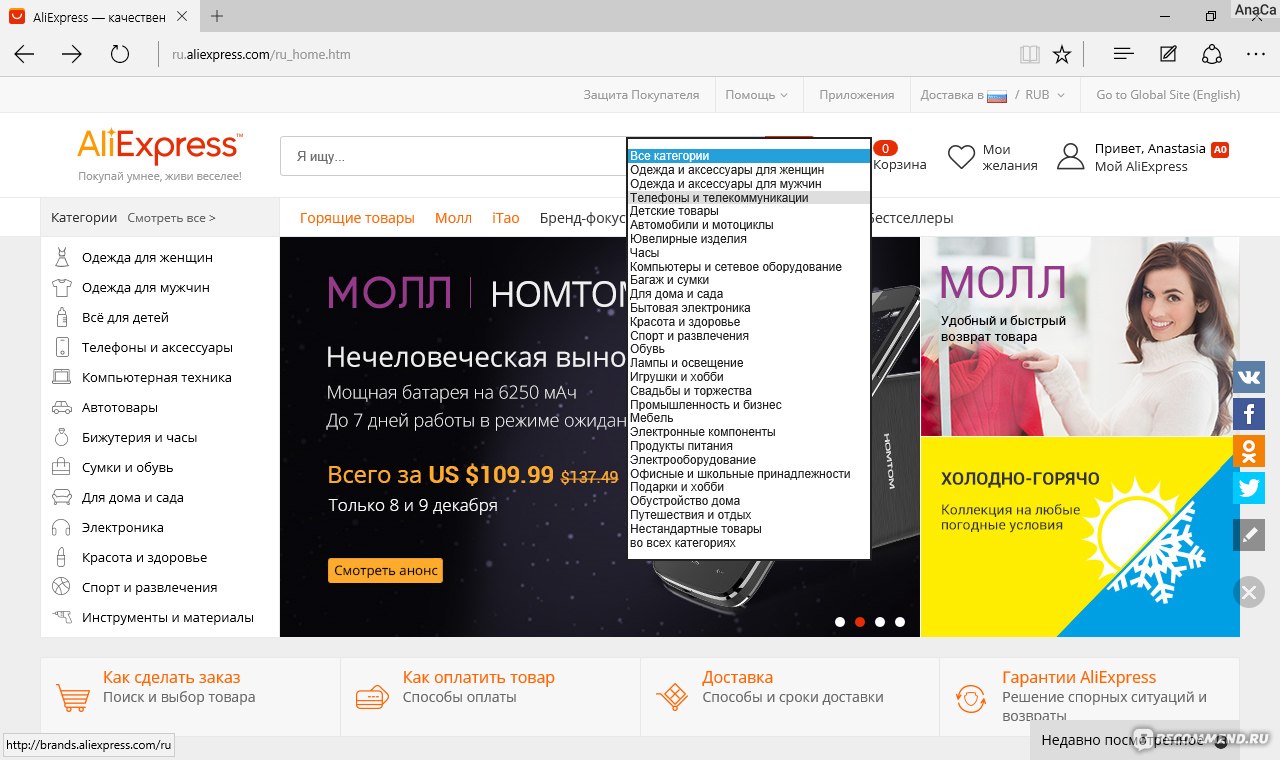Open Приложения link in top bar
Screen dimensions: 1280x760
tap(856, 95)
